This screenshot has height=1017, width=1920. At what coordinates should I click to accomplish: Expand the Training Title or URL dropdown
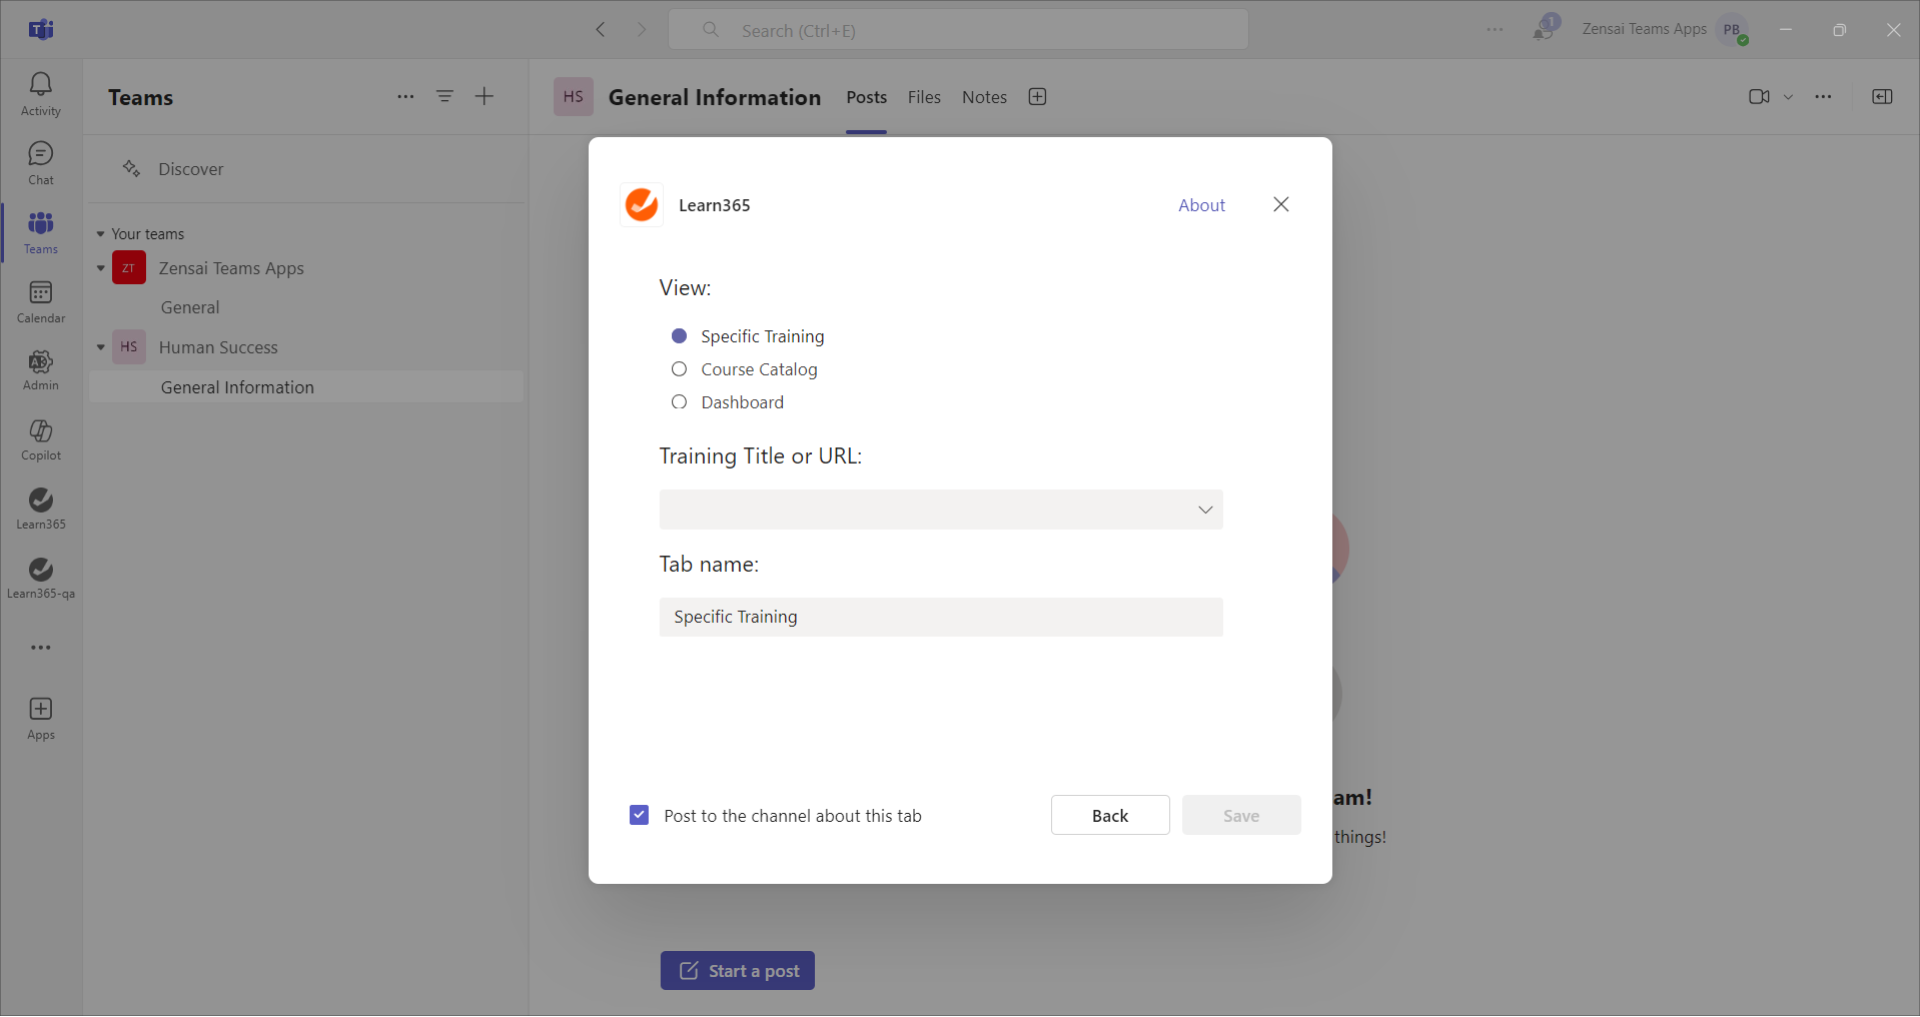(x=1205, y=510)
